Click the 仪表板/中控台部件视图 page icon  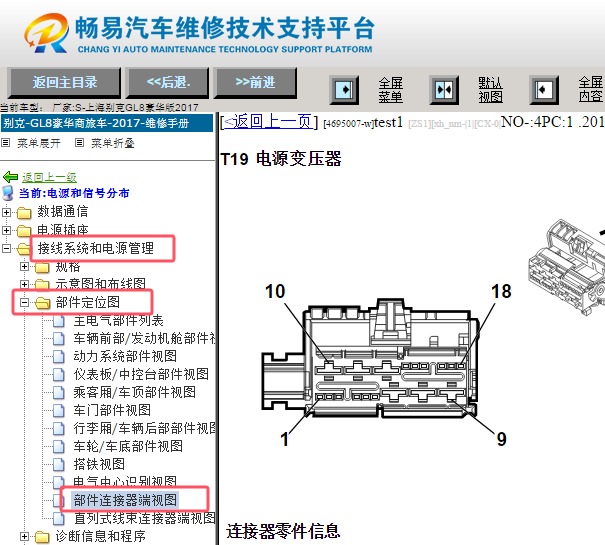click(x=59, y=374)
